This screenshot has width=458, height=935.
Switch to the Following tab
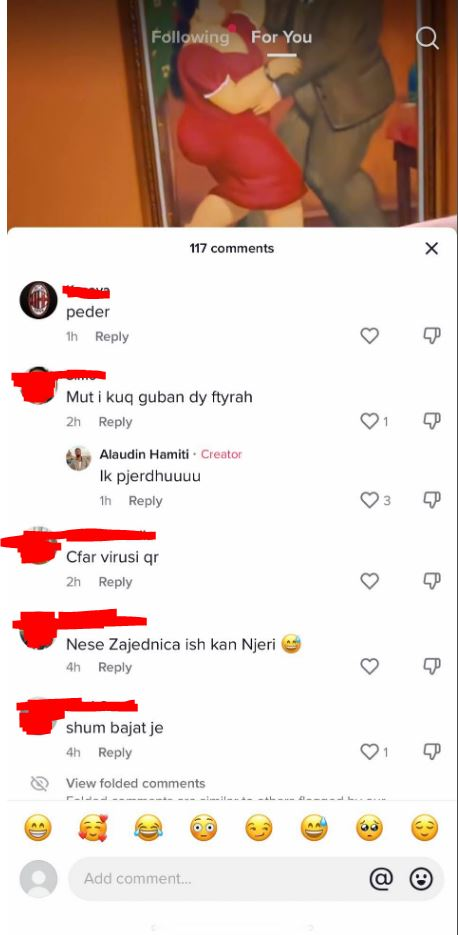pos(190,37)
